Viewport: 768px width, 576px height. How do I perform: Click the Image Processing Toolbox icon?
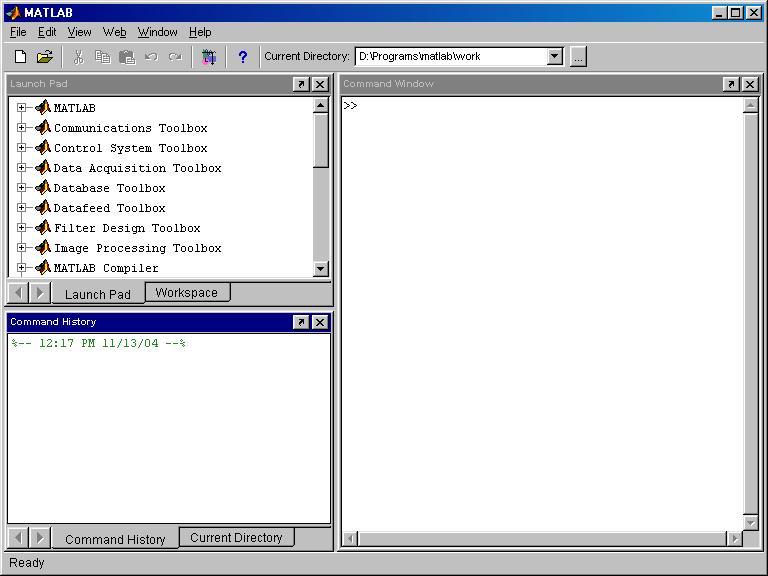point(43,247)
